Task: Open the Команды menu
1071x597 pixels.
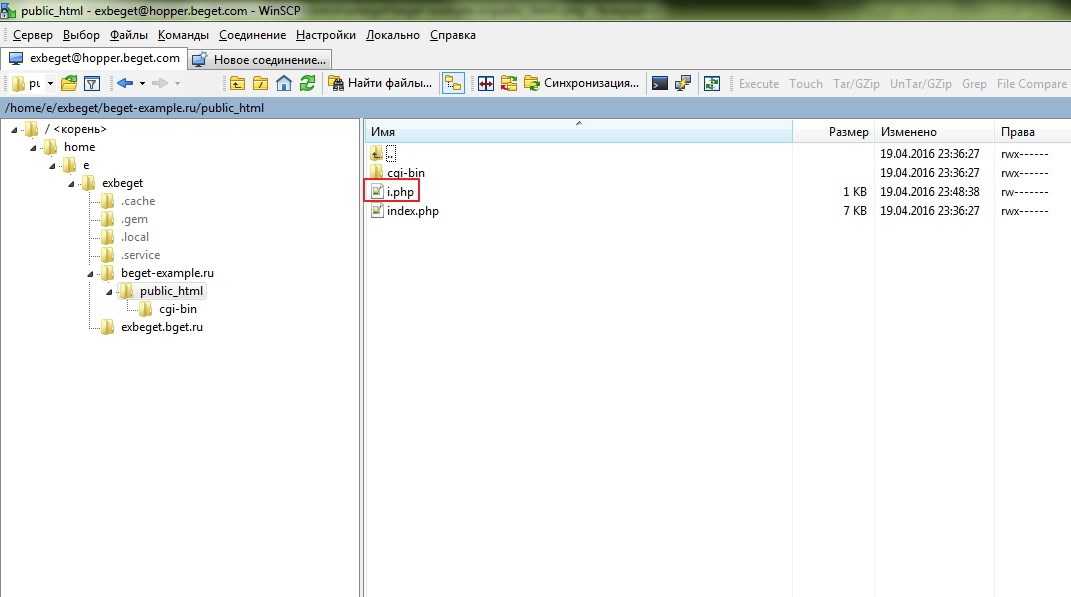Action: 183,35
